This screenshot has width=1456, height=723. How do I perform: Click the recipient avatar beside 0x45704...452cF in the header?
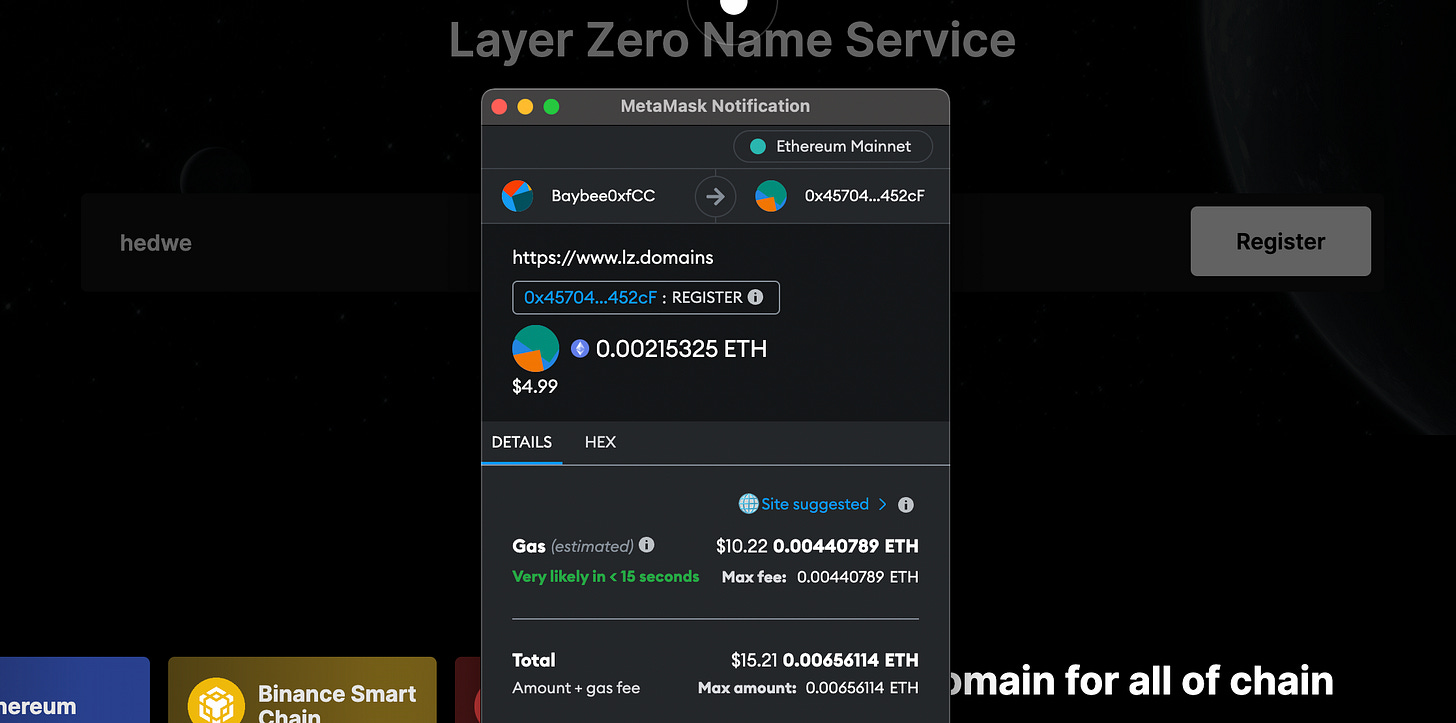771,196
